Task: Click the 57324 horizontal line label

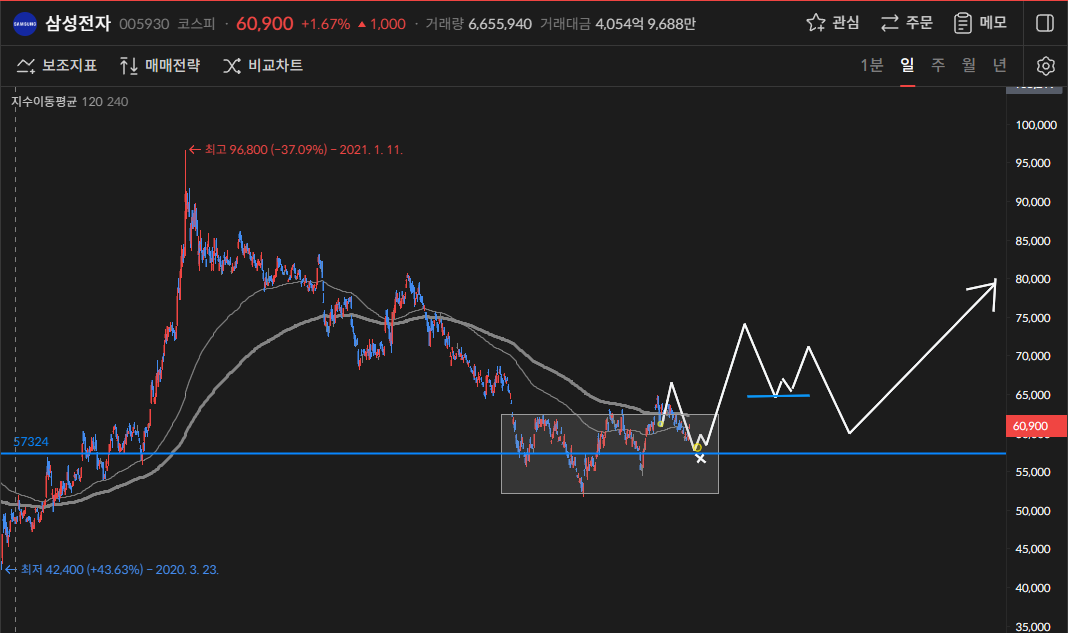Action: (31, 442)
